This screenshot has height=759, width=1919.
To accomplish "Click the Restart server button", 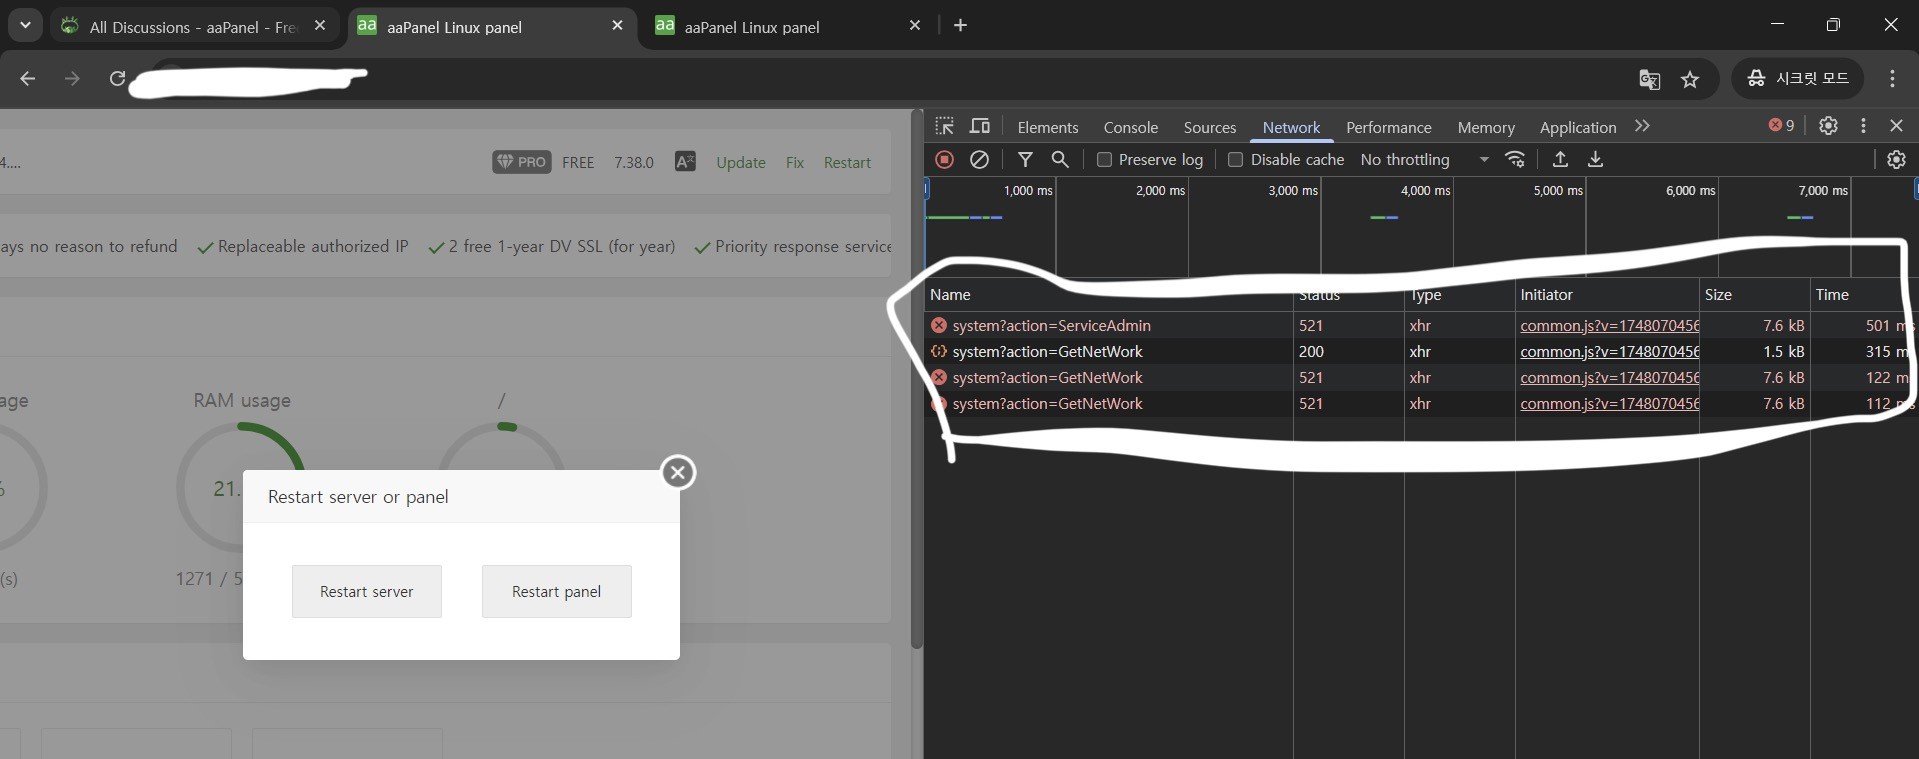I will tap(366, 592).
